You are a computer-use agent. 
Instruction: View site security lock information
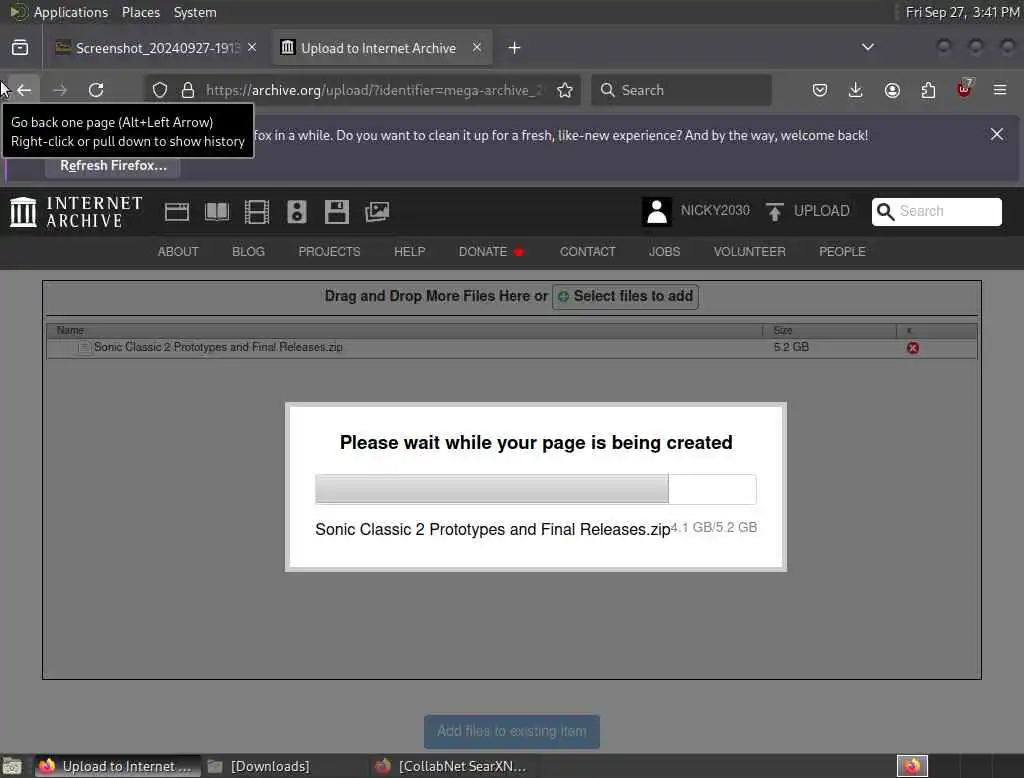[188, 90]
